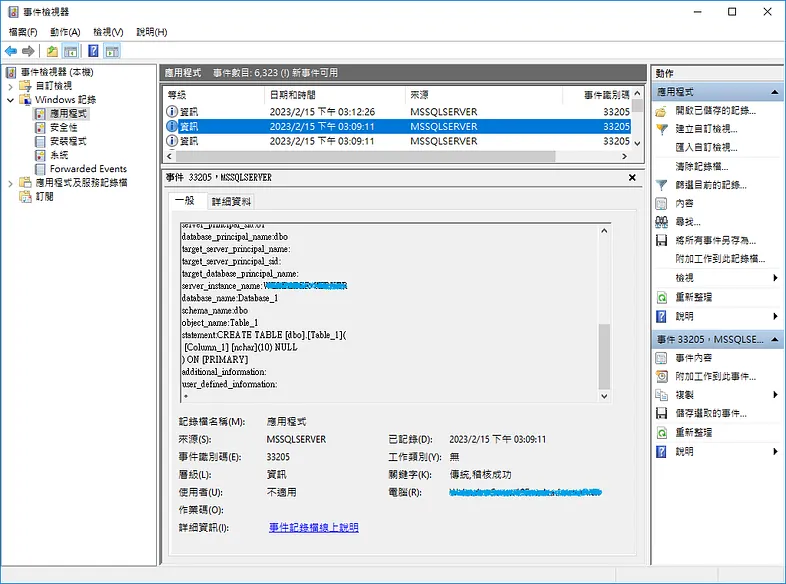The image size is (786, 584).
Task: Click the upper 說明 help icon
Action: 662,316
